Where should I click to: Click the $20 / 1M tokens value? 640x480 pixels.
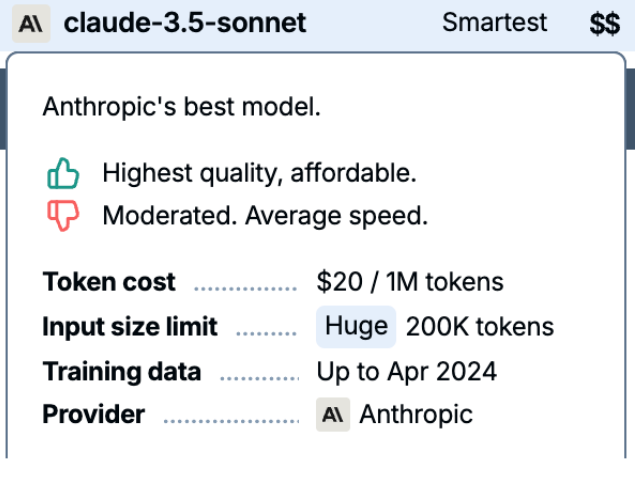click(x=410, y=282)
